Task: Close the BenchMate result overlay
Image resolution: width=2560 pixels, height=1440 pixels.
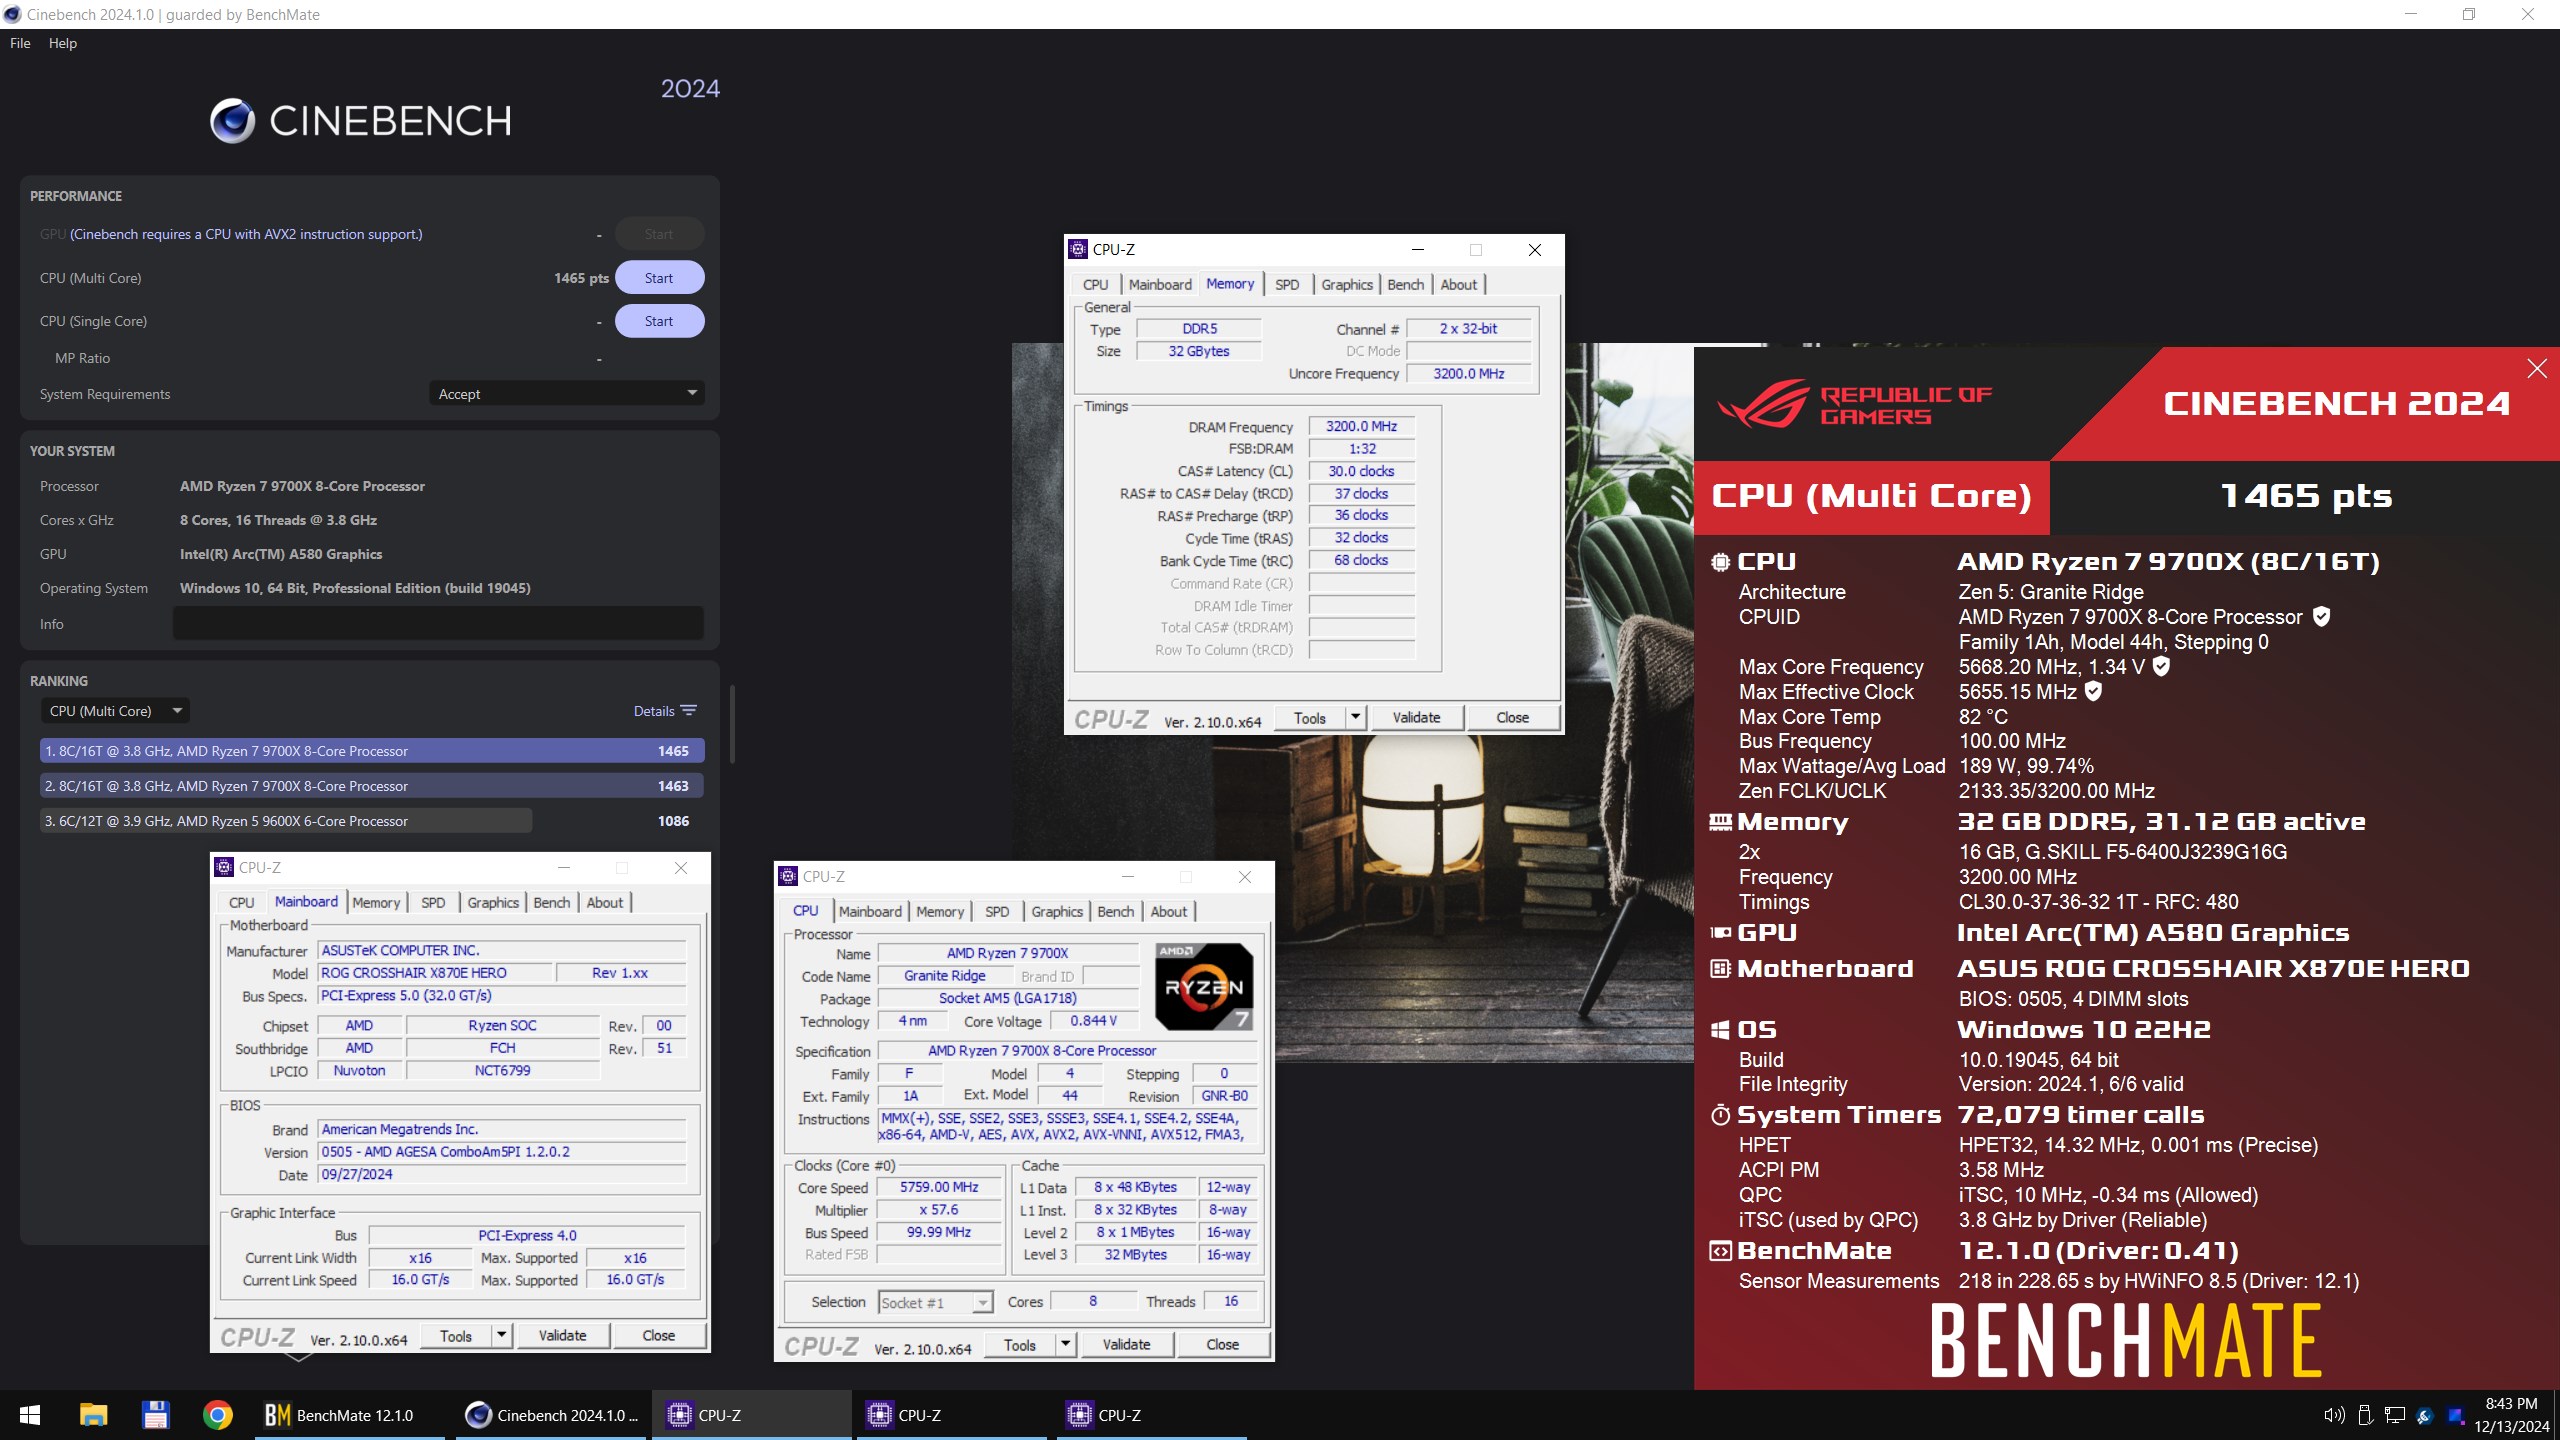Action: point(2537,369)
